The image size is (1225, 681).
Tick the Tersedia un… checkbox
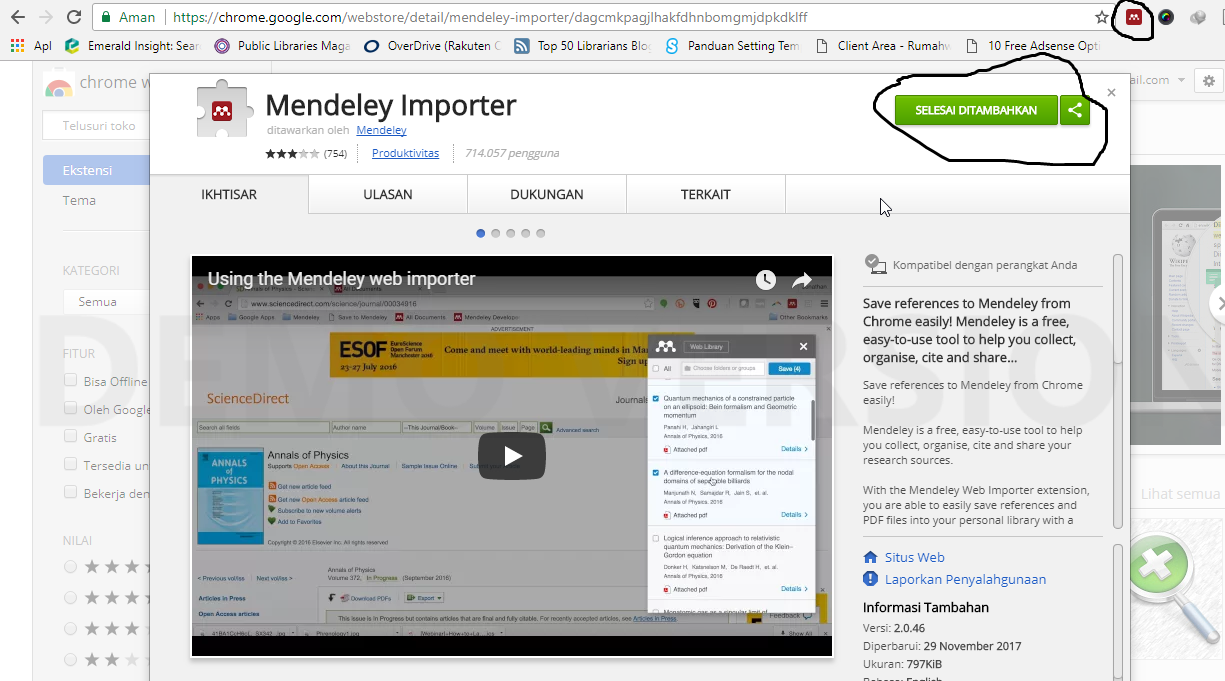click(x=71, y=465)
